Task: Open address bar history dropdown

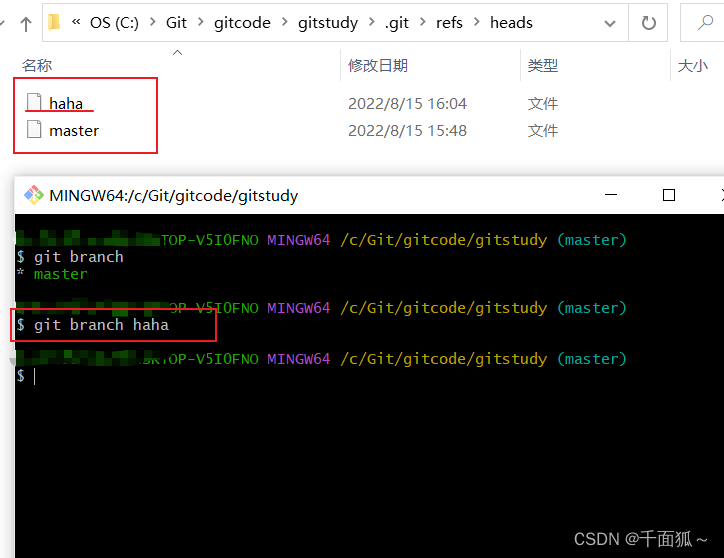Action: 610,23
